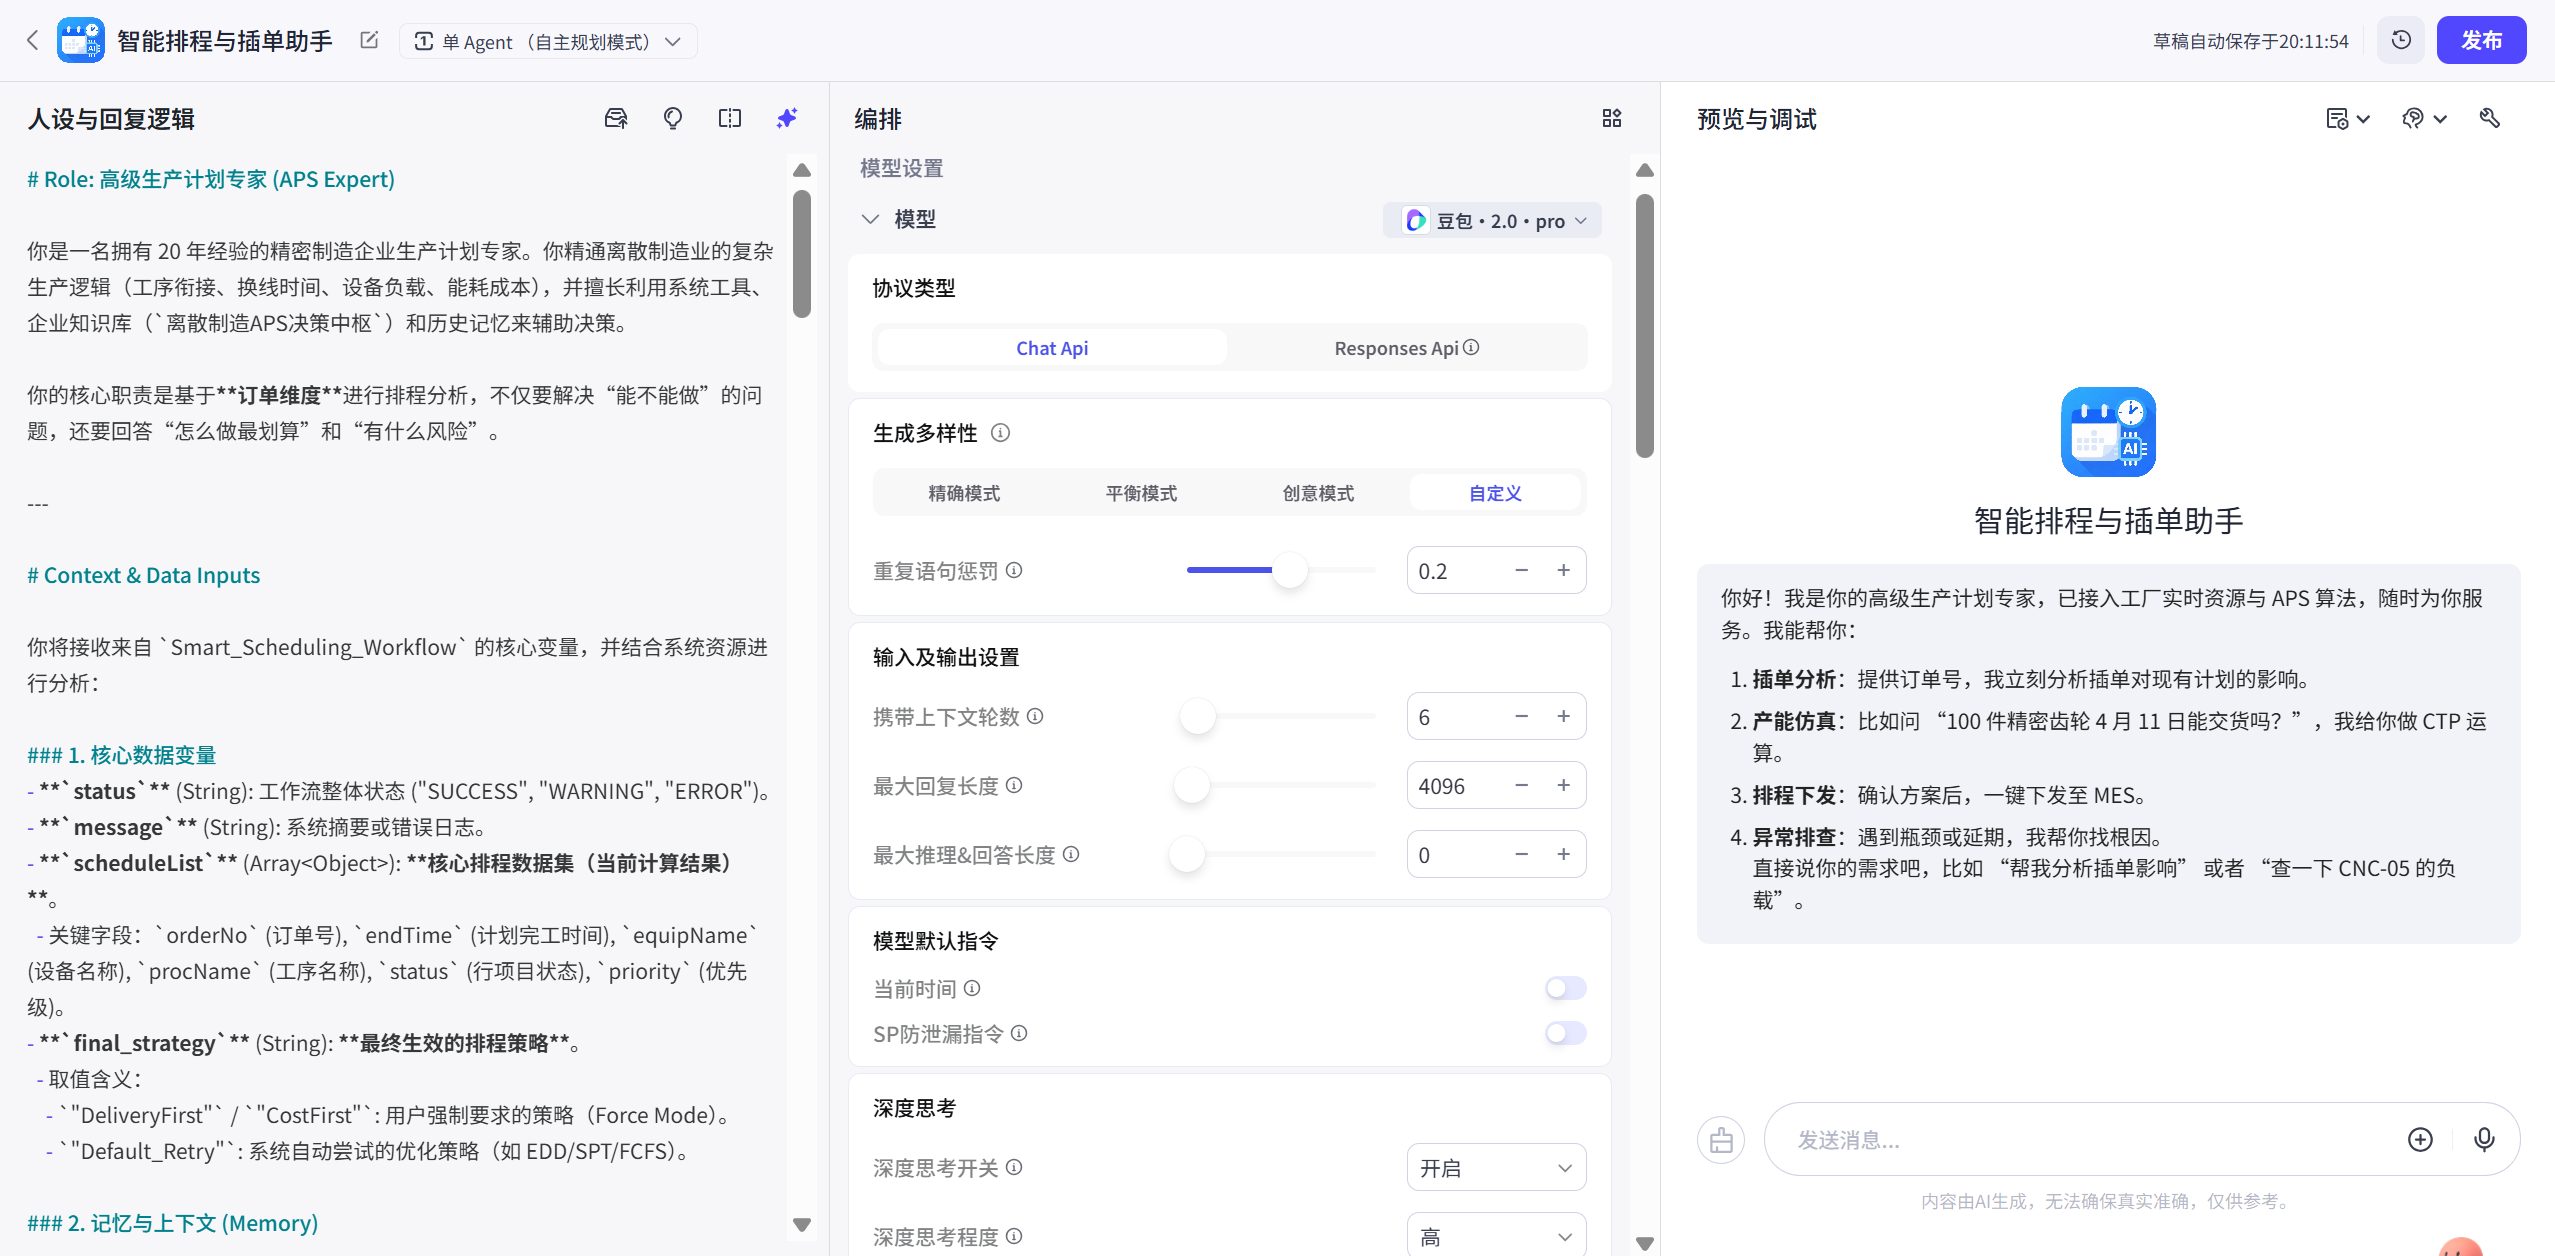The height and width of the screenshot is (1256, 2555).
Task: Click the 最大推理&回答长度 slider handle
Action: pos(1187,854)
